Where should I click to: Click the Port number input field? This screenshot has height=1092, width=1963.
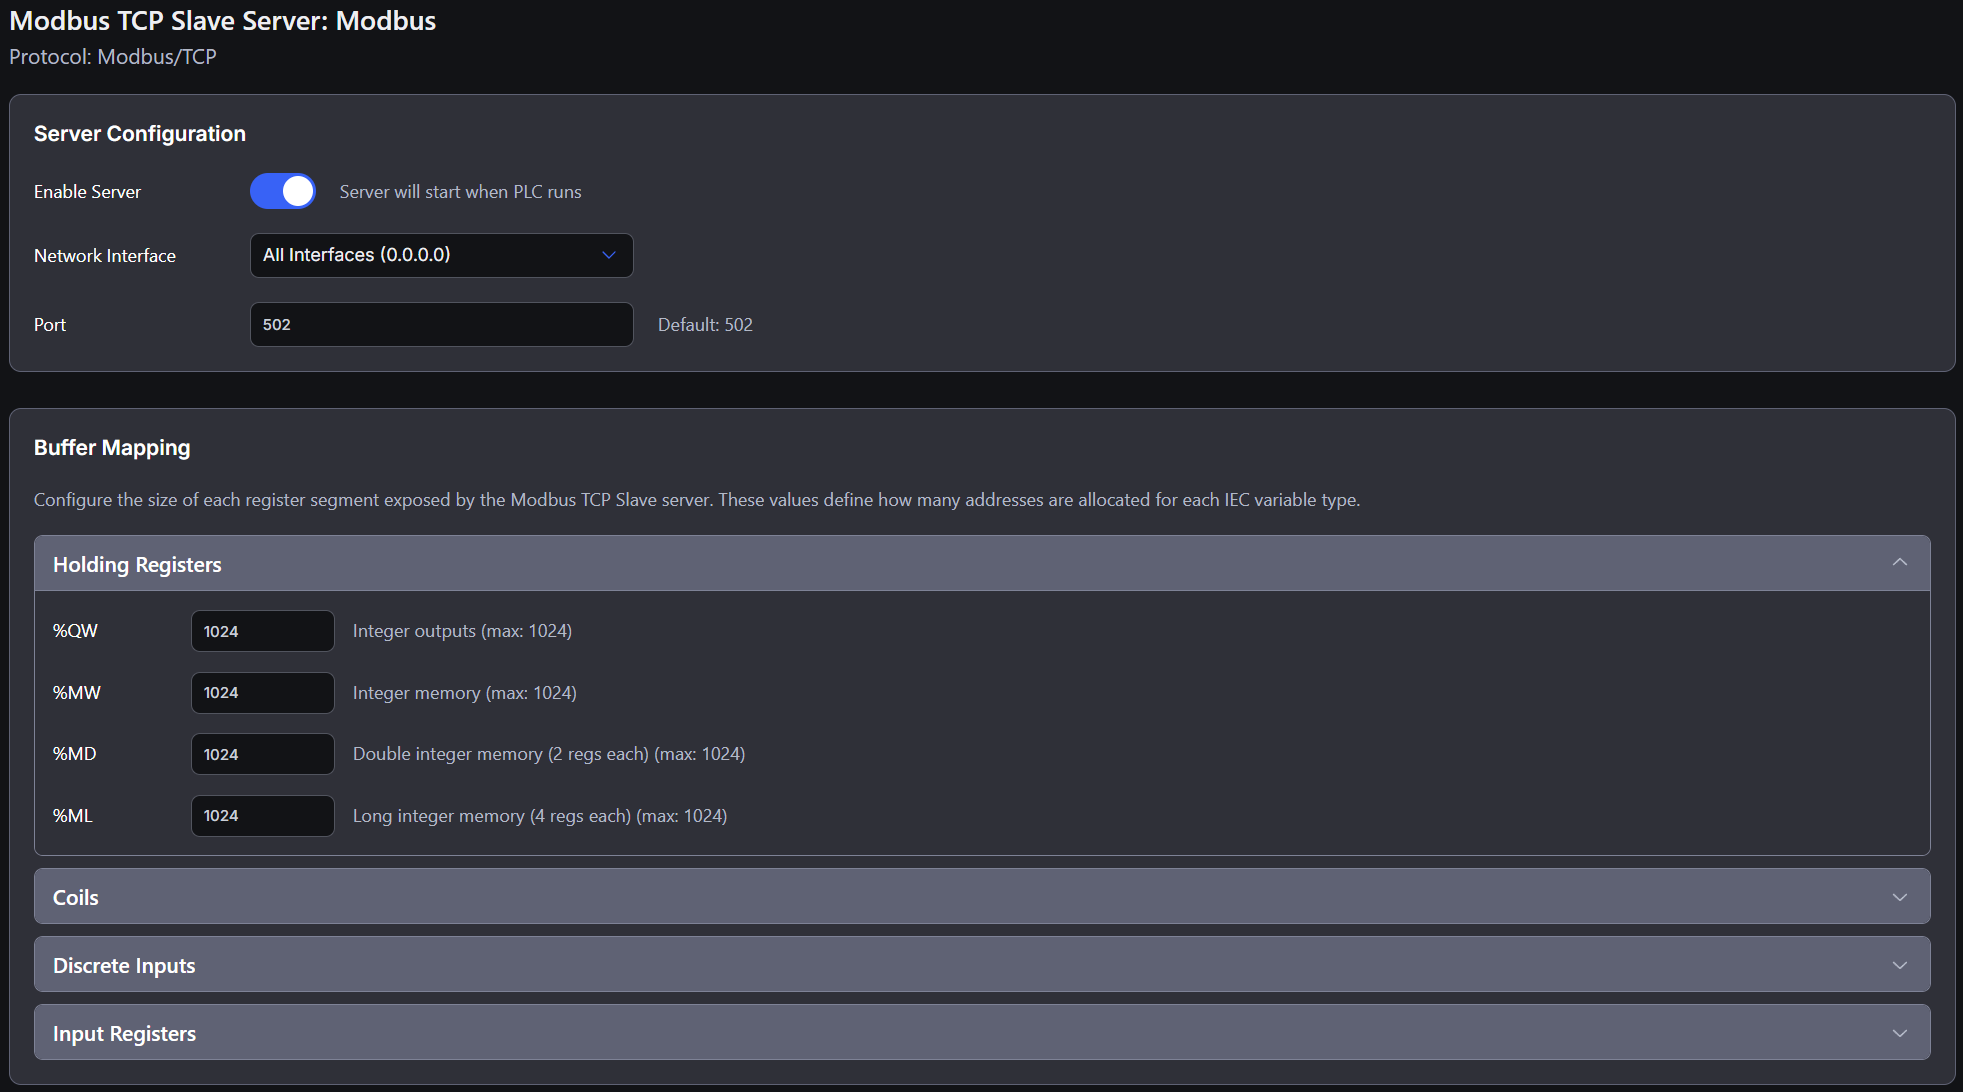pyautogui.click(x=440, y=324)
